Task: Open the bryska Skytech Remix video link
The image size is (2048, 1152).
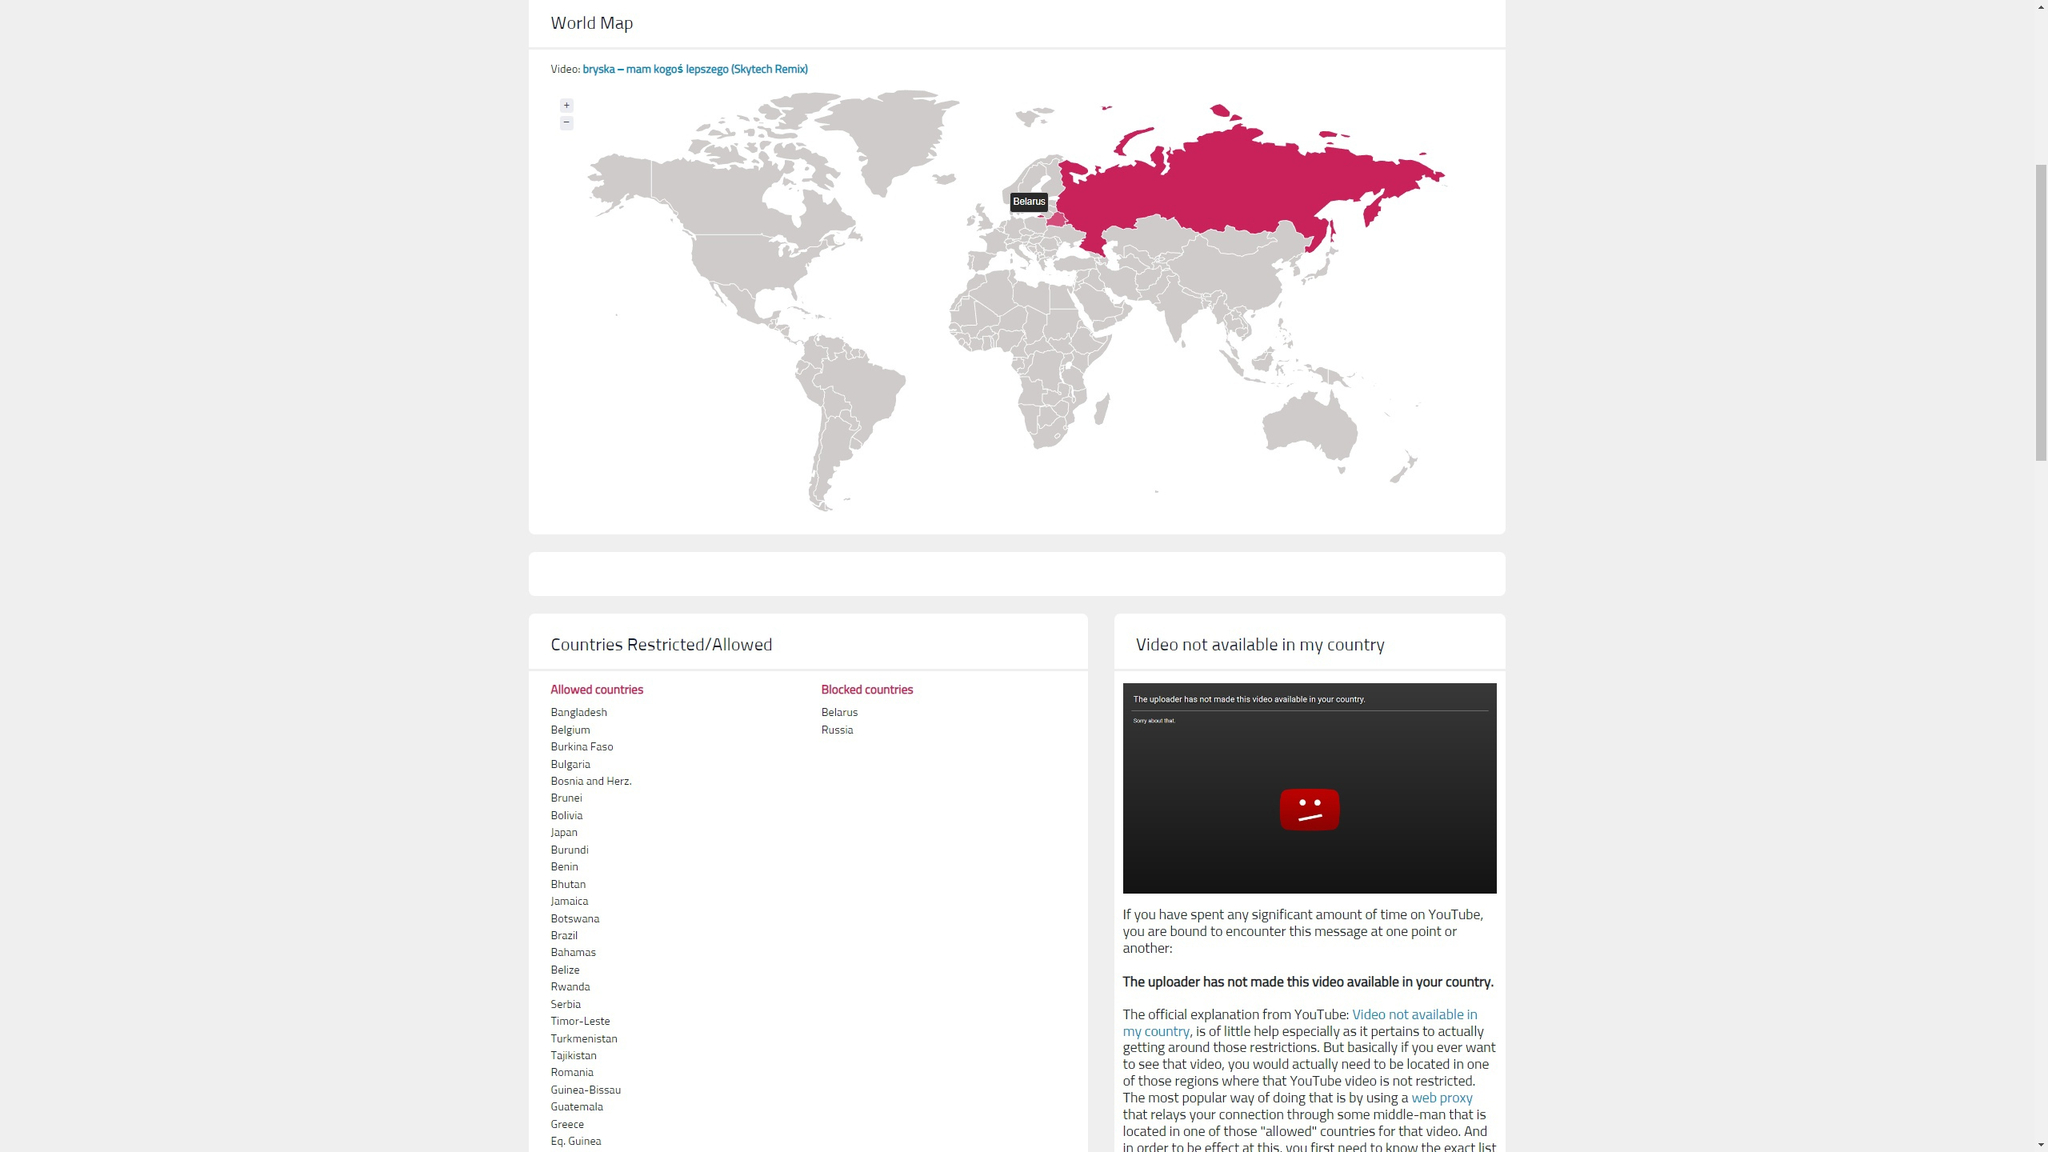Action: (x=695, y=69)
